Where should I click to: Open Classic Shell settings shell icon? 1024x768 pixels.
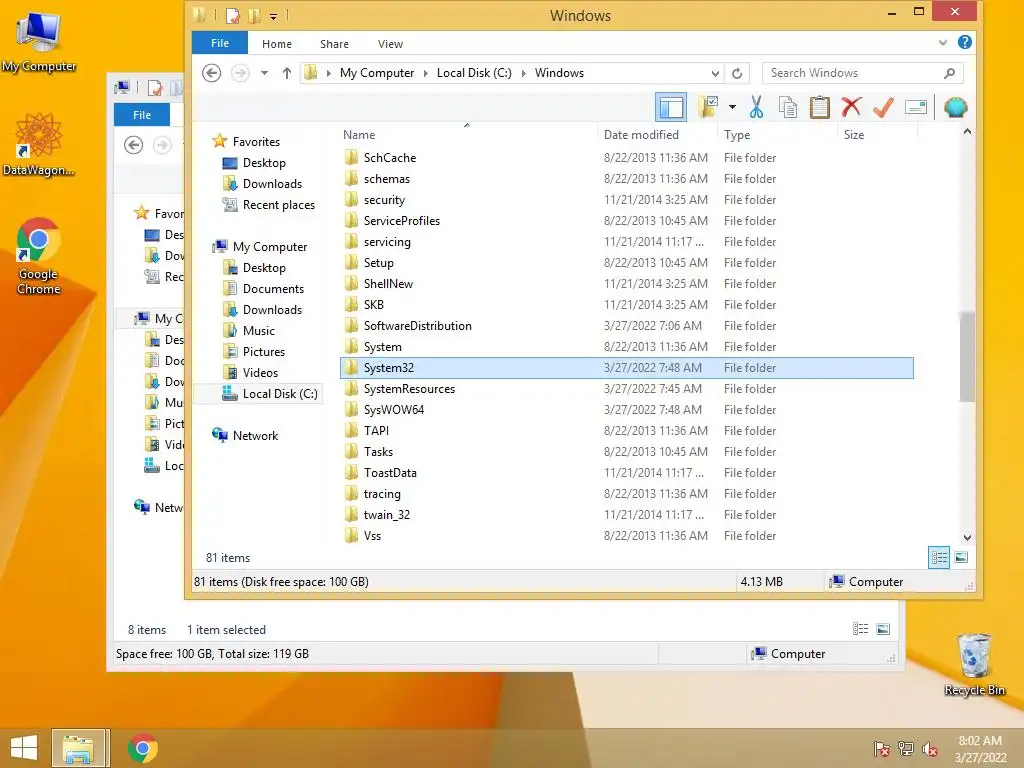click(x=955, y=107)
